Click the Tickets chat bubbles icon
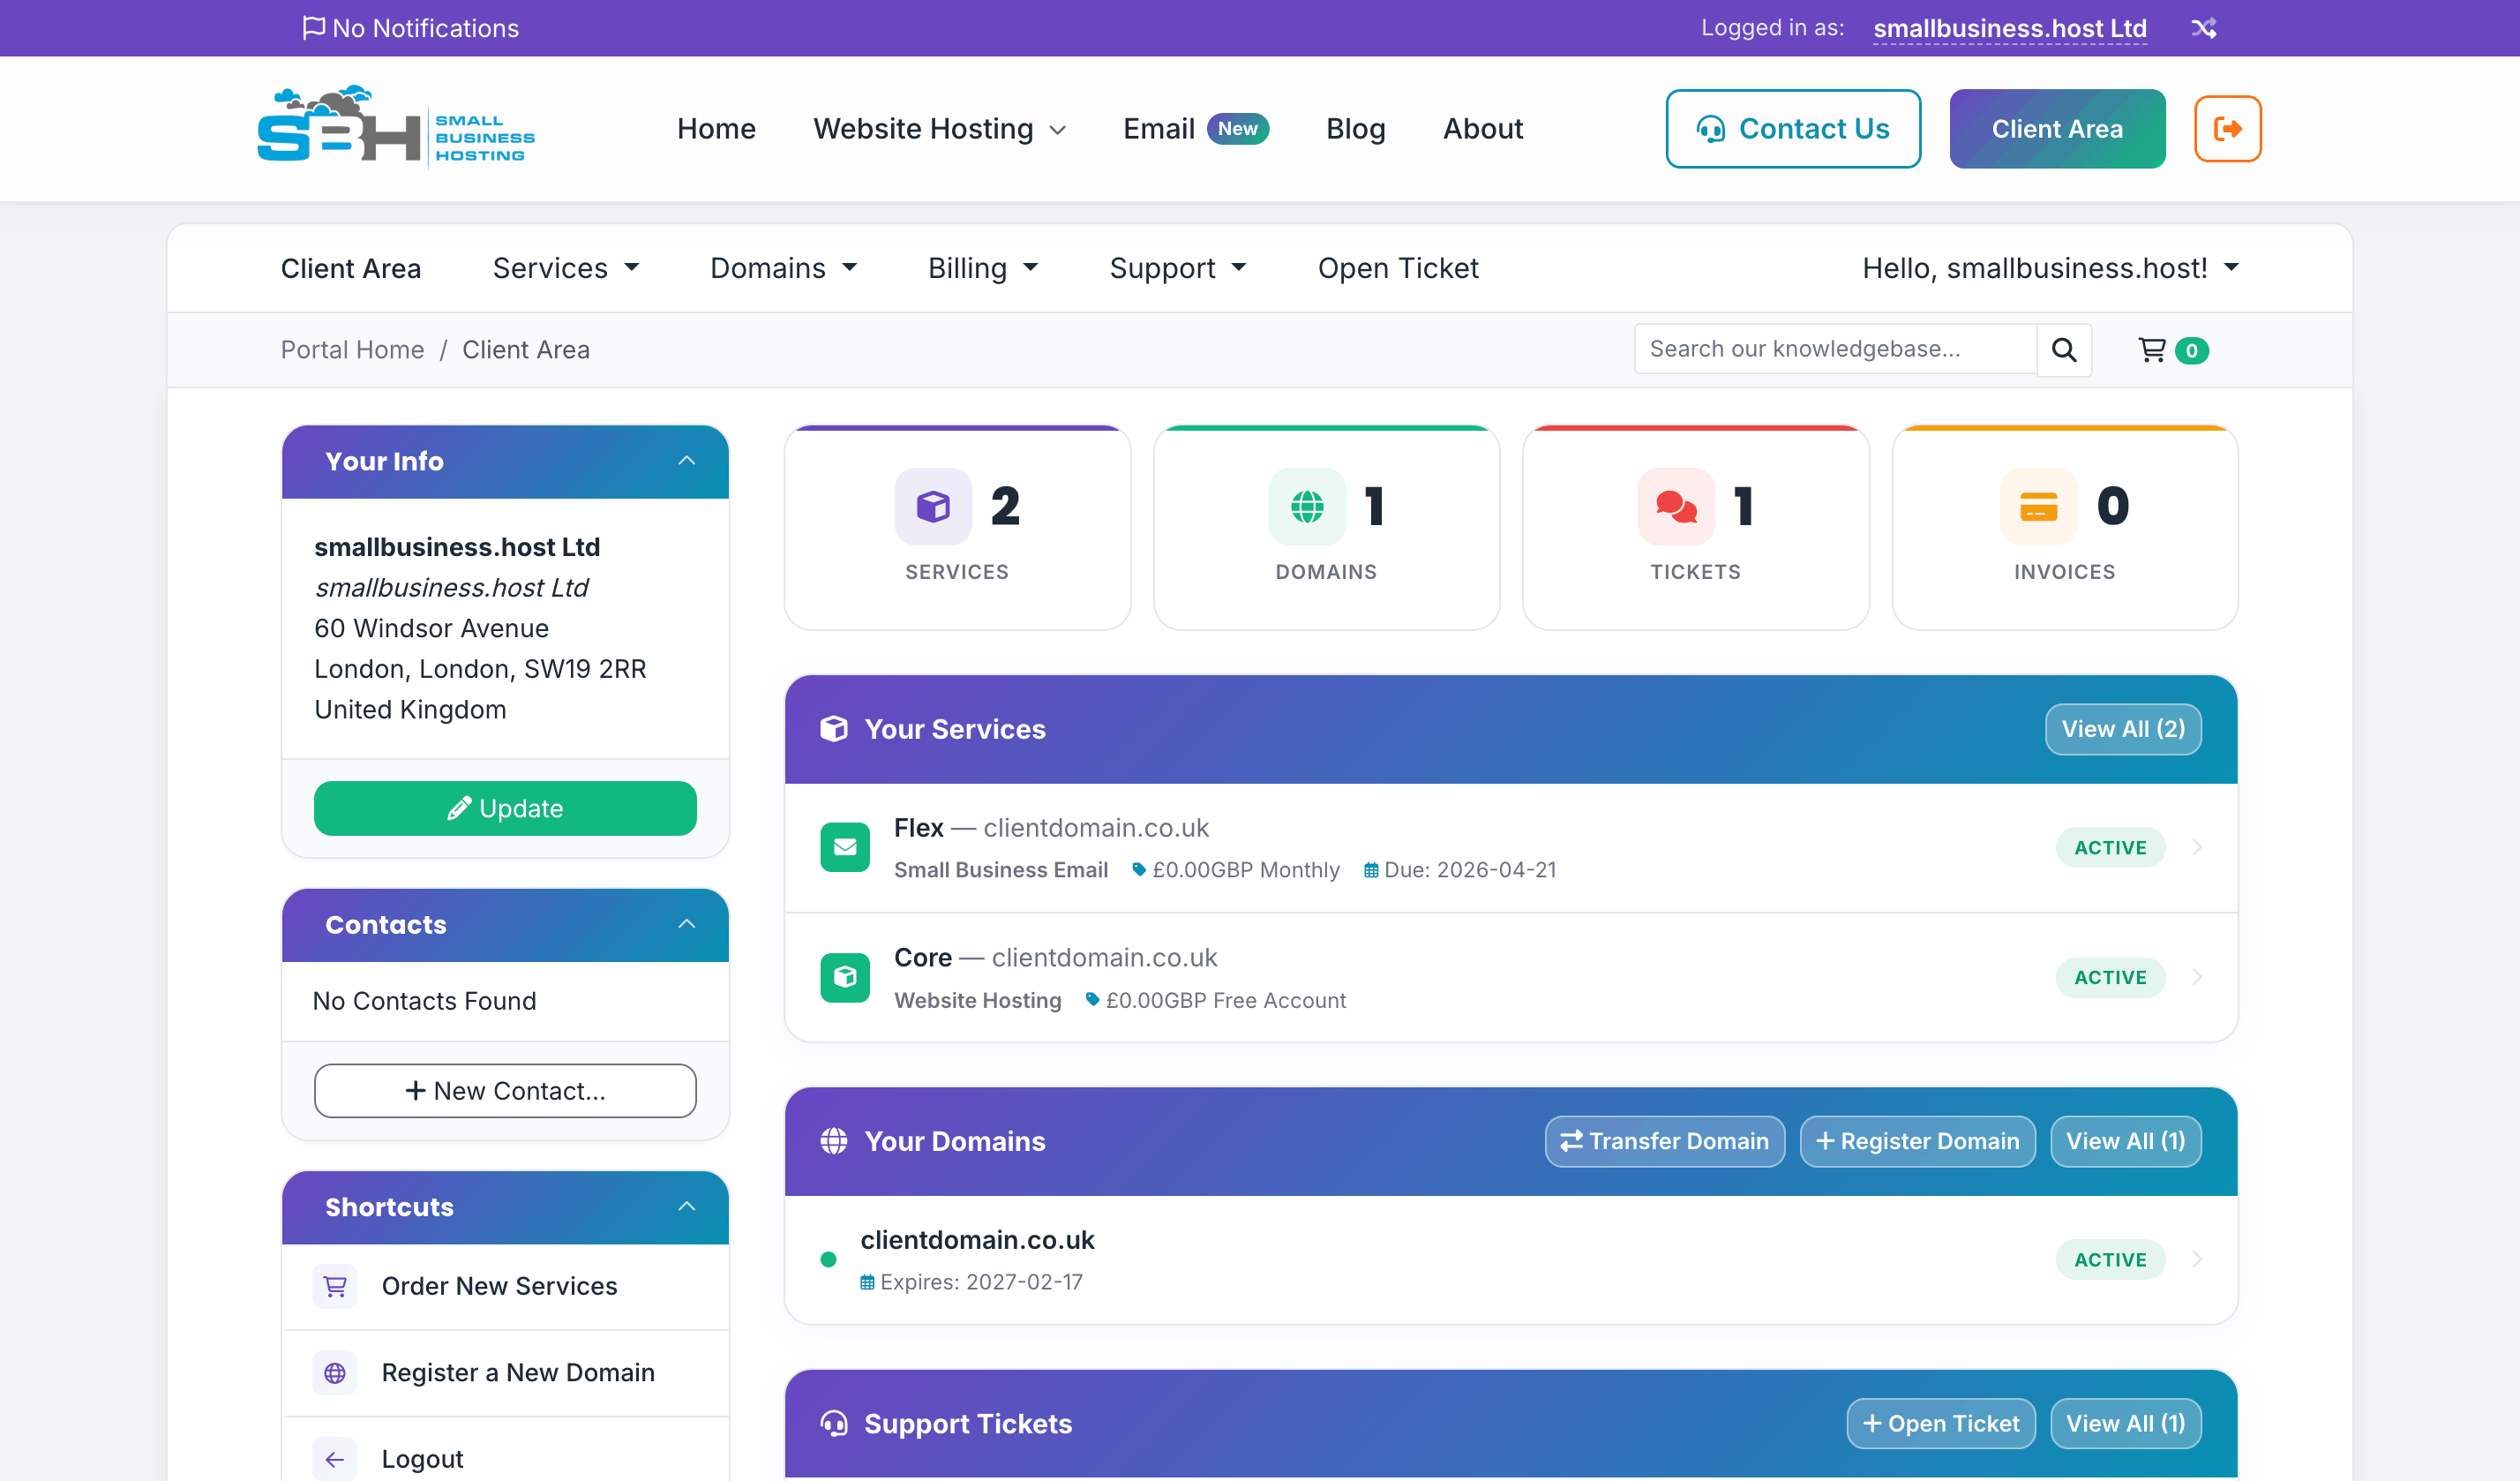 [x=1676, y=507]
